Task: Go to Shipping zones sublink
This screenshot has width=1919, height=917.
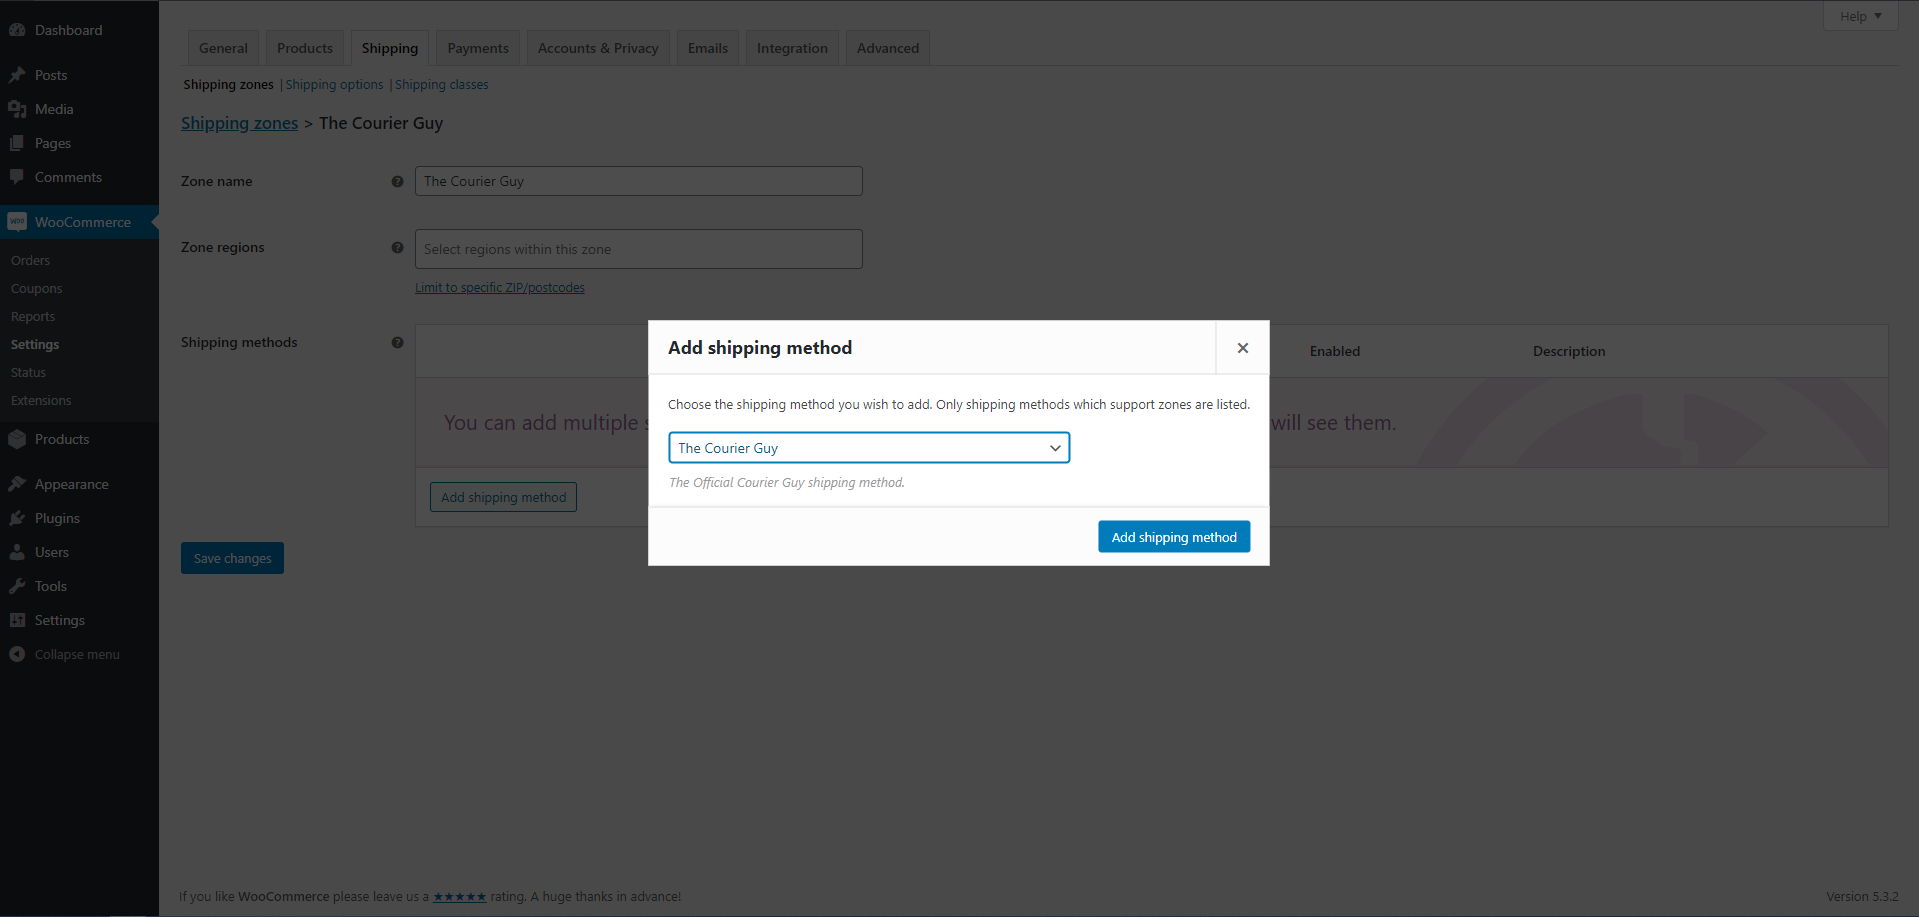Action: click(x=228, y=85)
